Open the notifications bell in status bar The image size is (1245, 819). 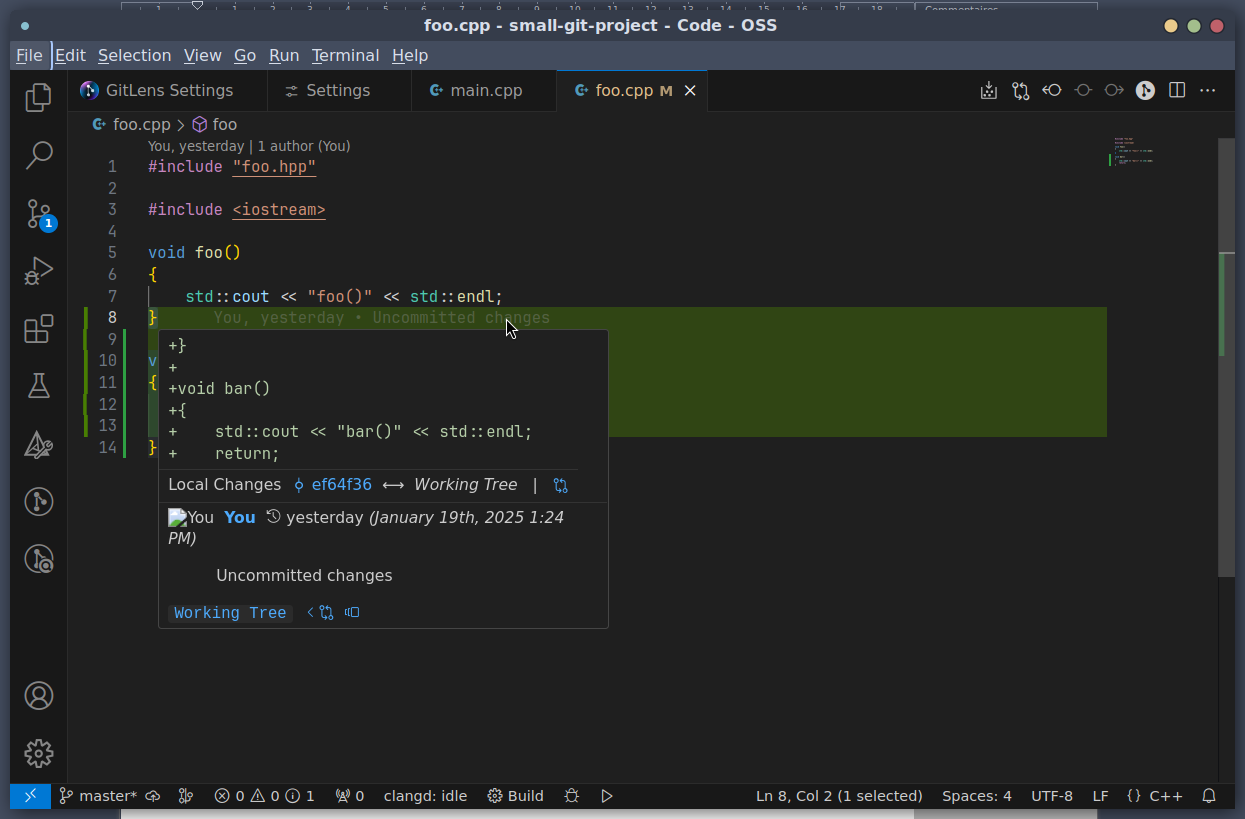point(1208,796)
